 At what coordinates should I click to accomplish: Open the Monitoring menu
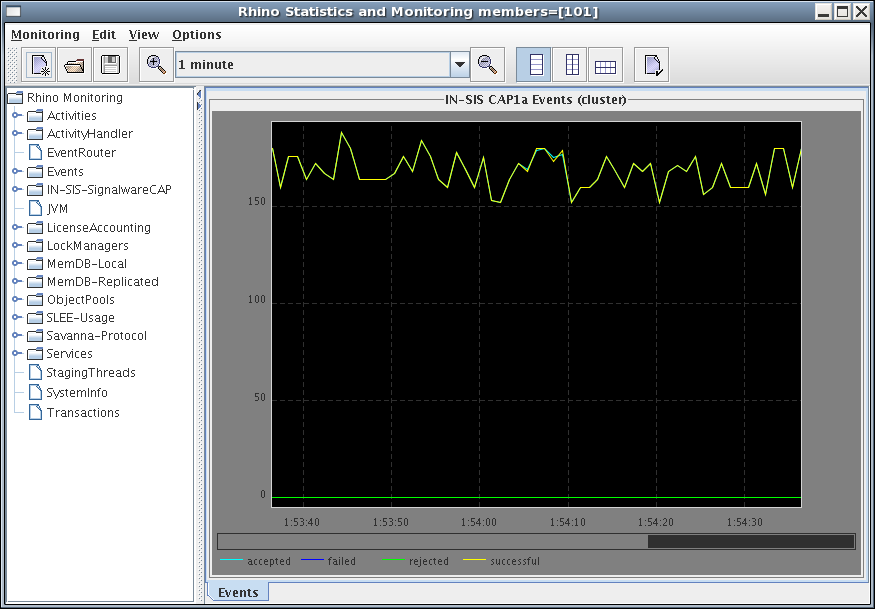[x=45, y=35]
